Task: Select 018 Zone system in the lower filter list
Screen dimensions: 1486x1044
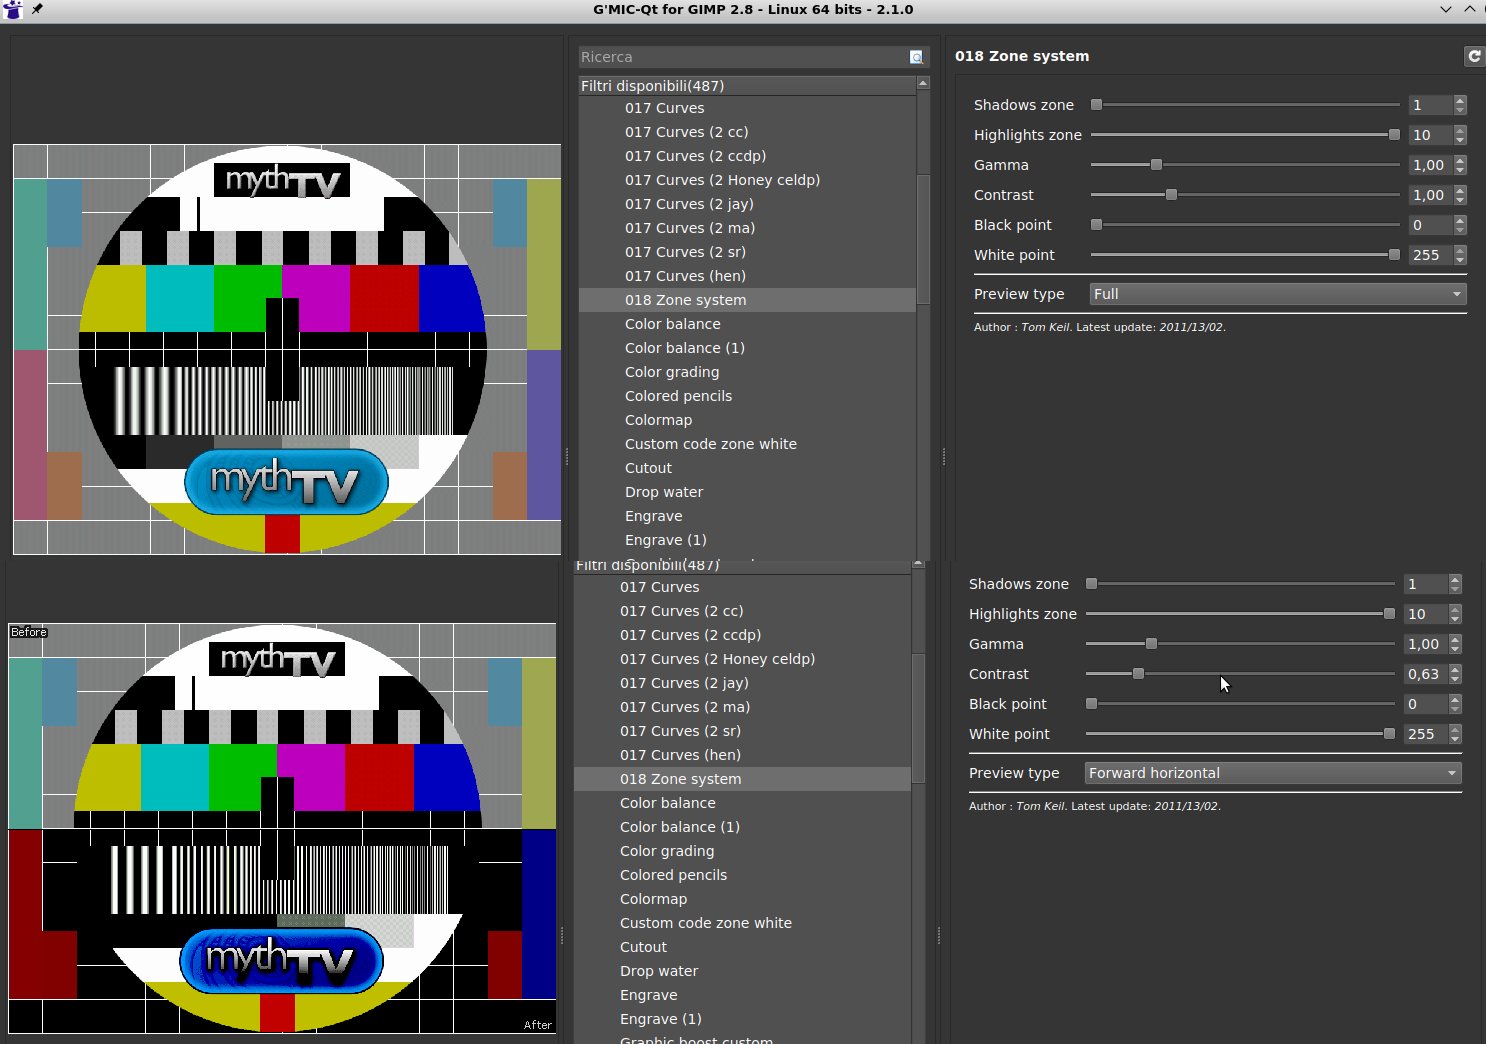Action: coord(742,779)
